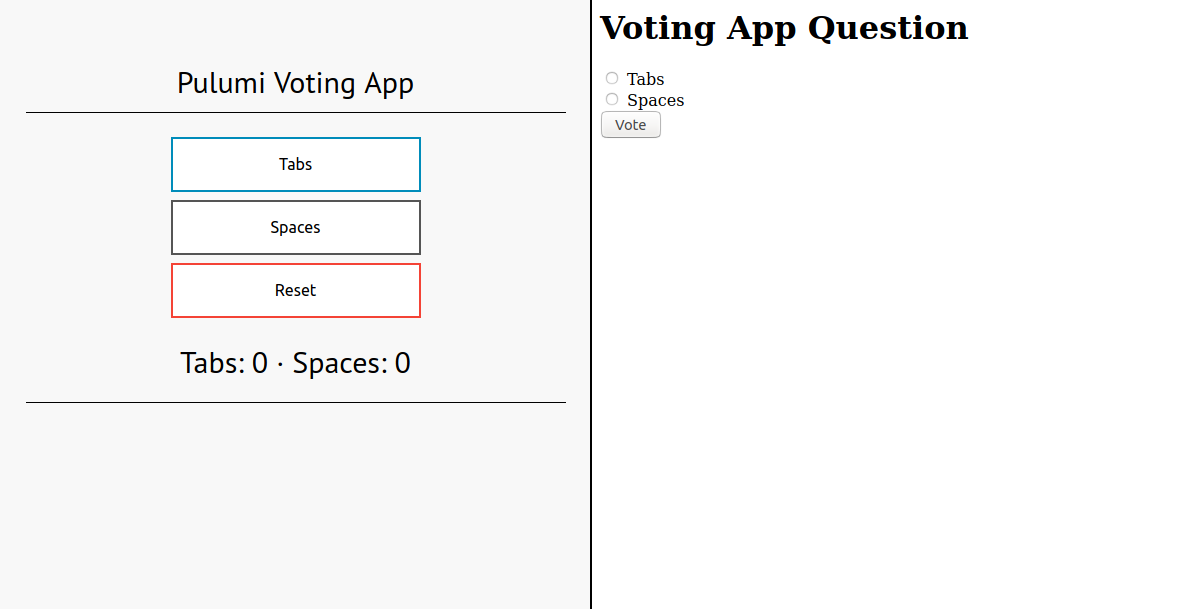Click the Tabs label text beside the radio
Screen dimensions: 1198x609
(x=646, y=79)
